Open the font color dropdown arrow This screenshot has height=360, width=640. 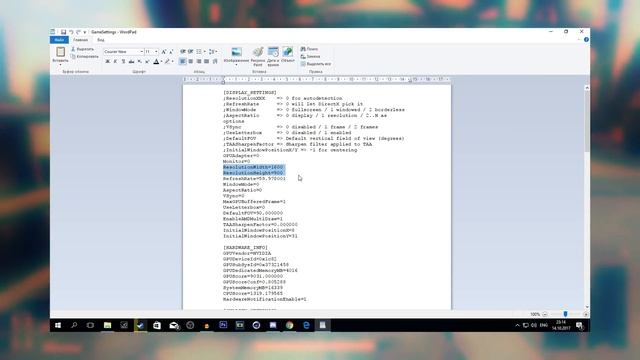pos(162,61)
